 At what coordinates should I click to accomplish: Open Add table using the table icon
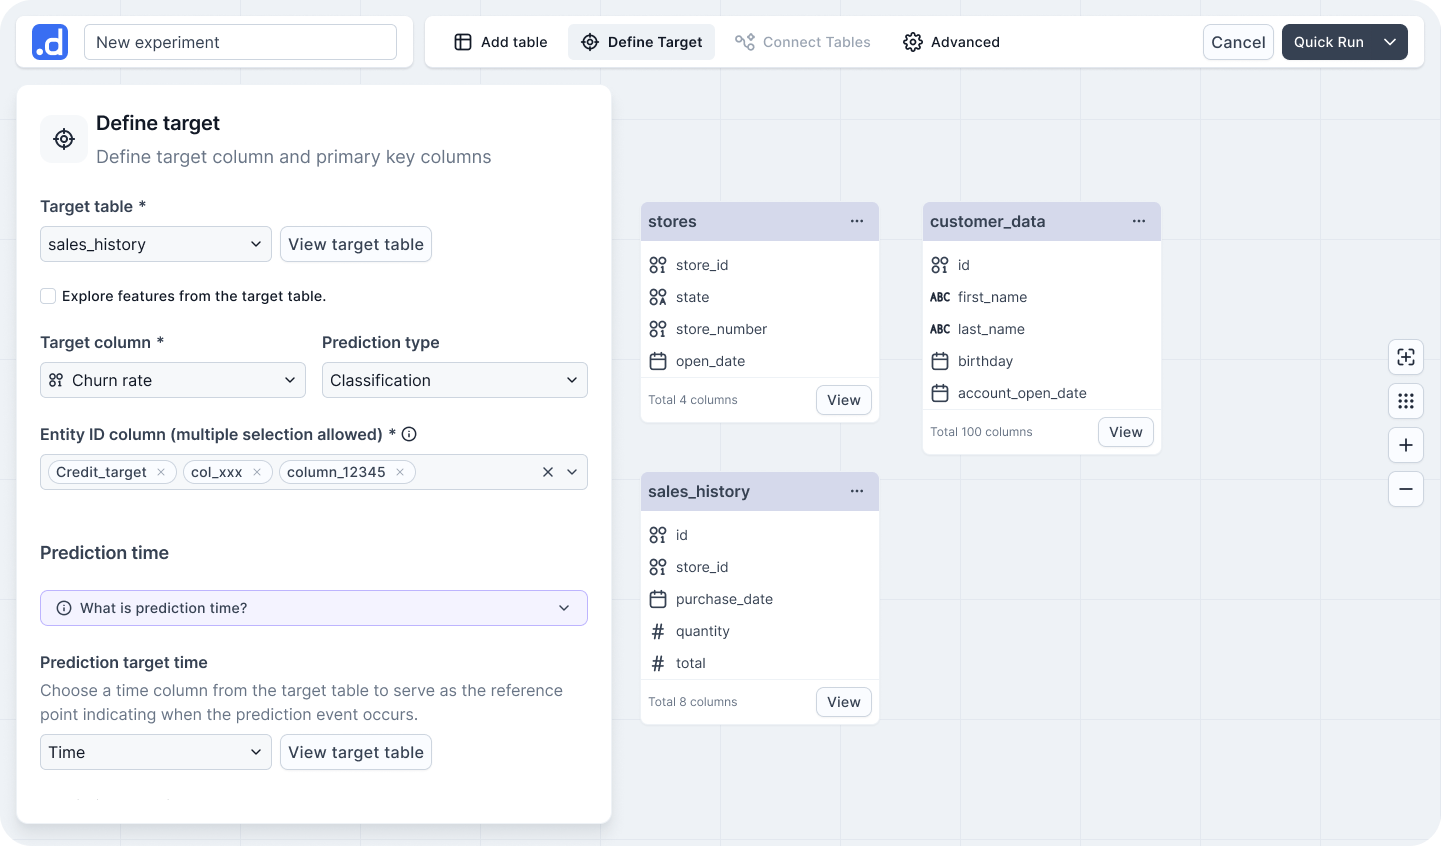(x=463, y=42)
